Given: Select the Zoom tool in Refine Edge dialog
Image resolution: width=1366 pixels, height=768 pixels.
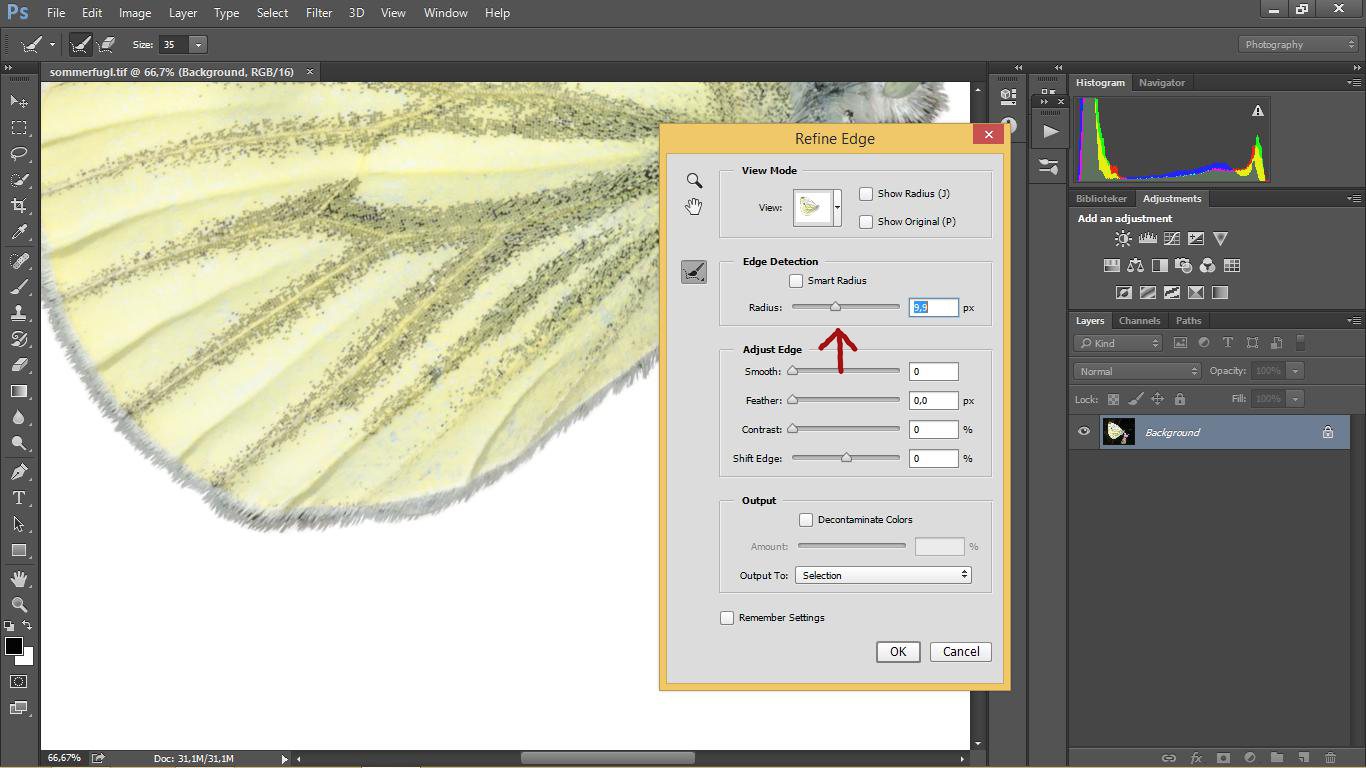Looking at the screenshot, I should [x=694, y=180].
